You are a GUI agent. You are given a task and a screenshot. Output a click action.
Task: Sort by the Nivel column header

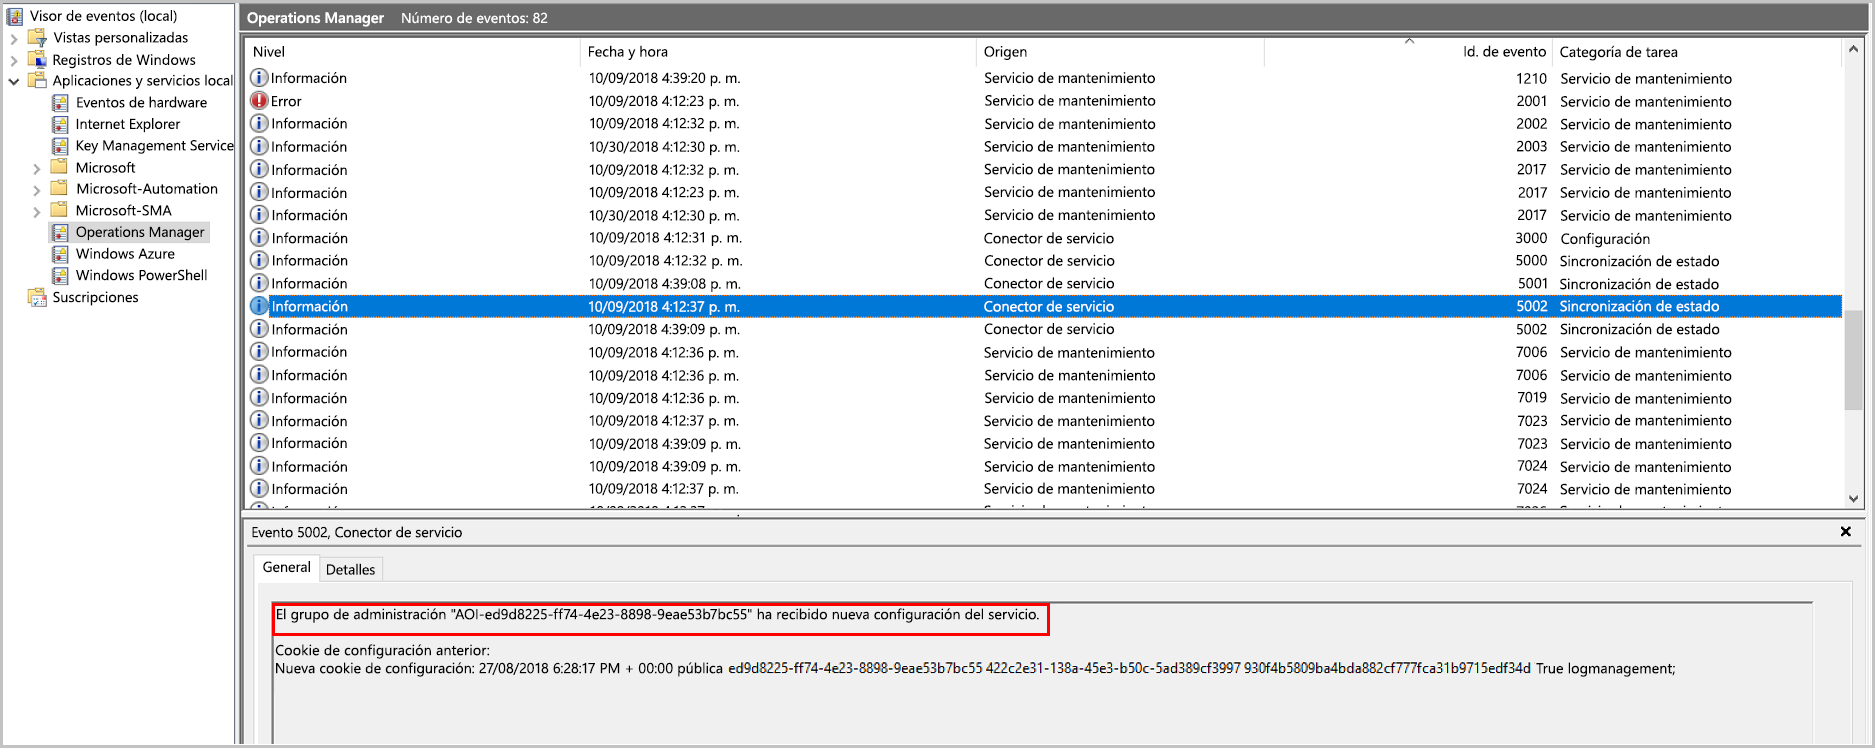click(x=412, y=52)
